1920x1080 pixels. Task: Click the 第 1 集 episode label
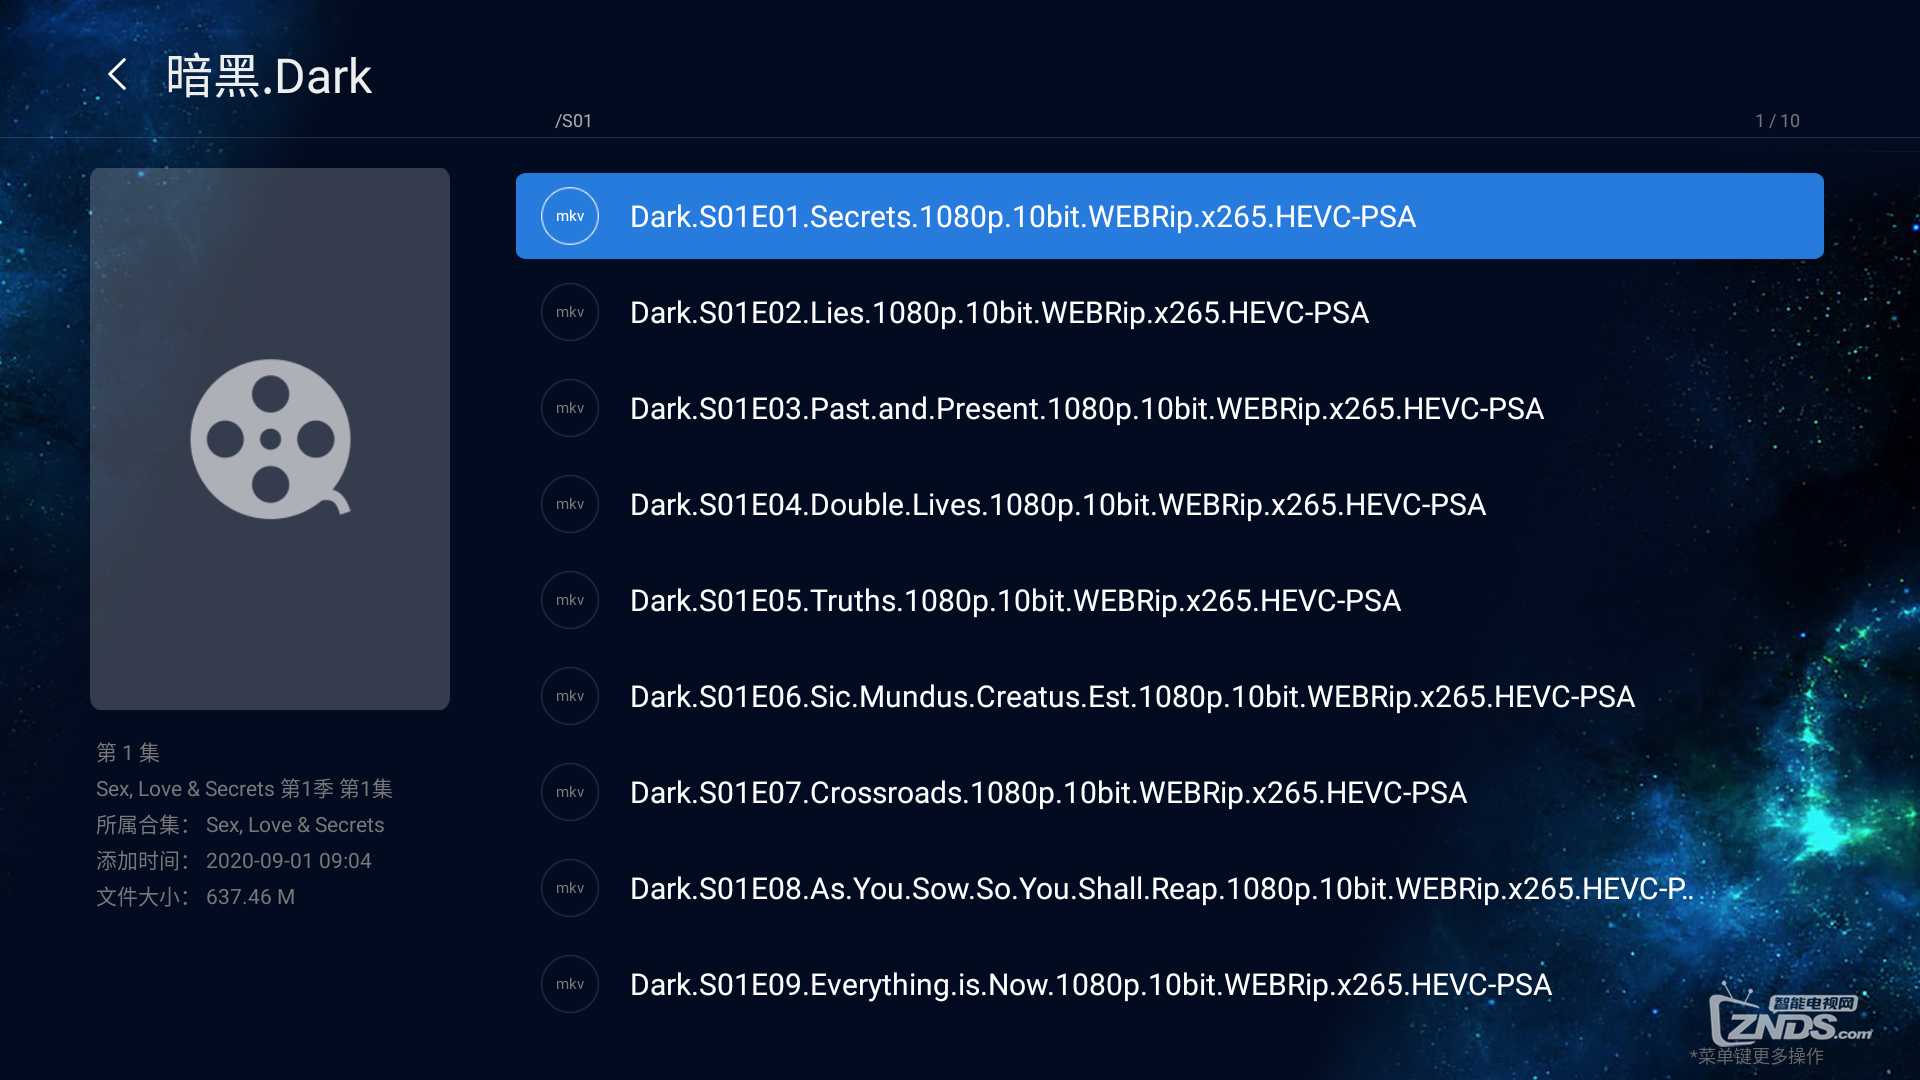pyautogui.click(x=128, y=752)
